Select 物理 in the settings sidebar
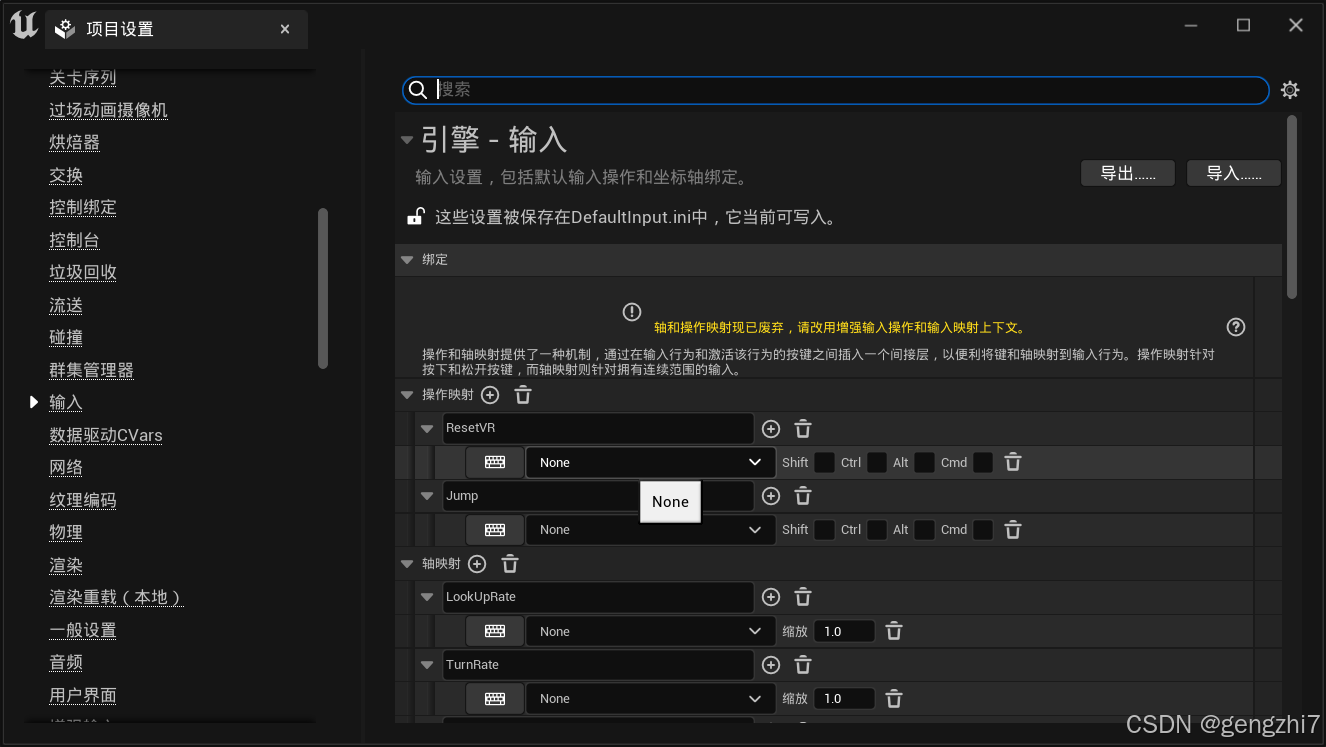 coord(66,532)
